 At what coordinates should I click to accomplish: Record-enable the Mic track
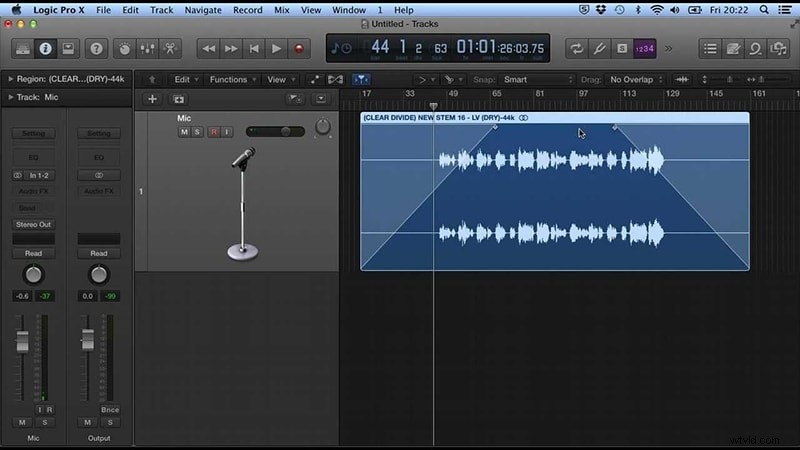[214, 132]
